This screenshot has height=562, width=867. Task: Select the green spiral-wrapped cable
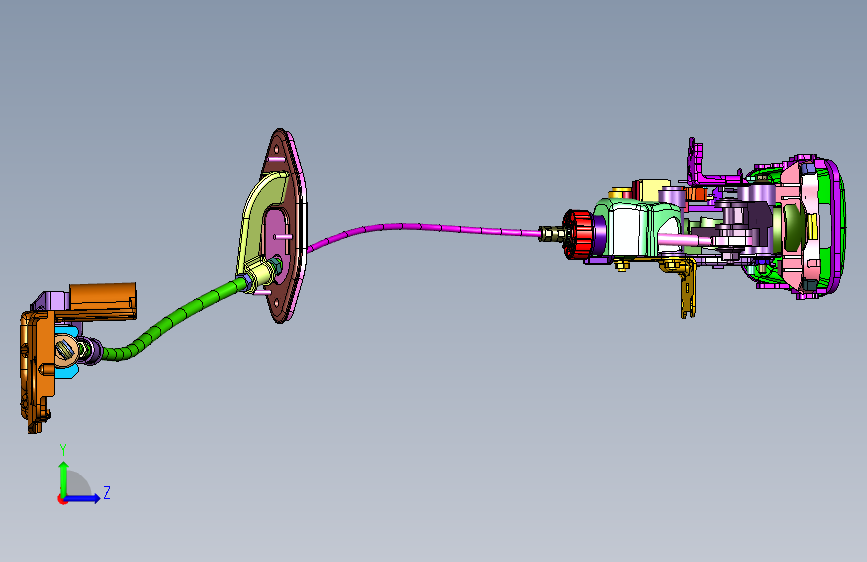point(173,320)
